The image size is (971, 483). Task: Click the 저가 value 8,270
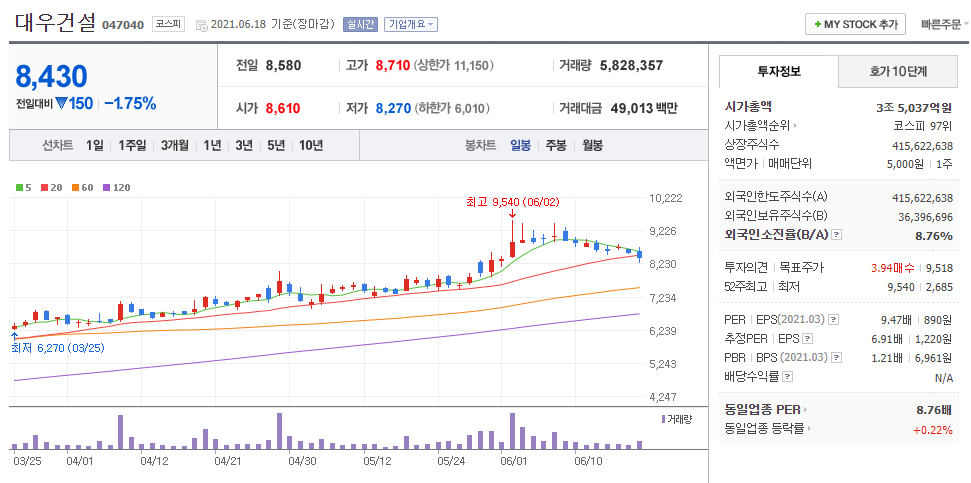[393, 108]
